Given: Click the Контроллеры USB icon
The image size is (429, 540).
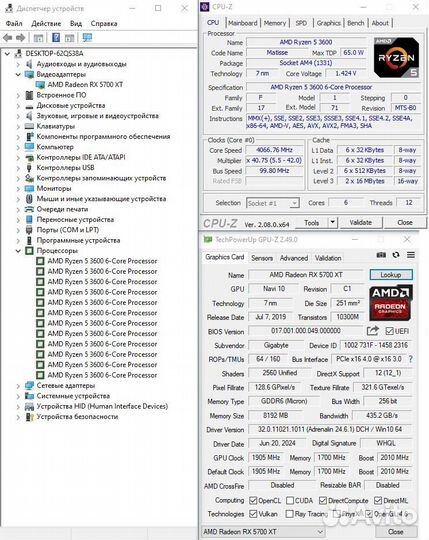Looking at the screenshot, I should point(30,168).
